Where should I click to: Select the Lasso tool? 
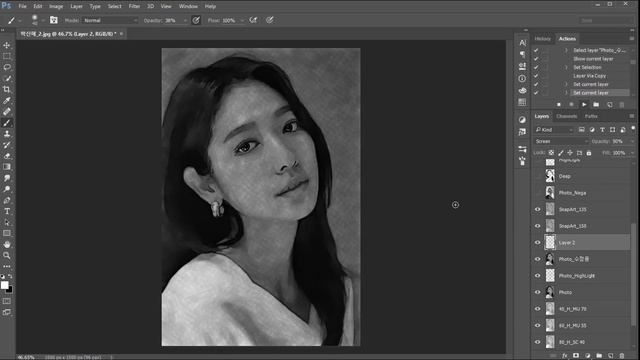tap(7, 67)
